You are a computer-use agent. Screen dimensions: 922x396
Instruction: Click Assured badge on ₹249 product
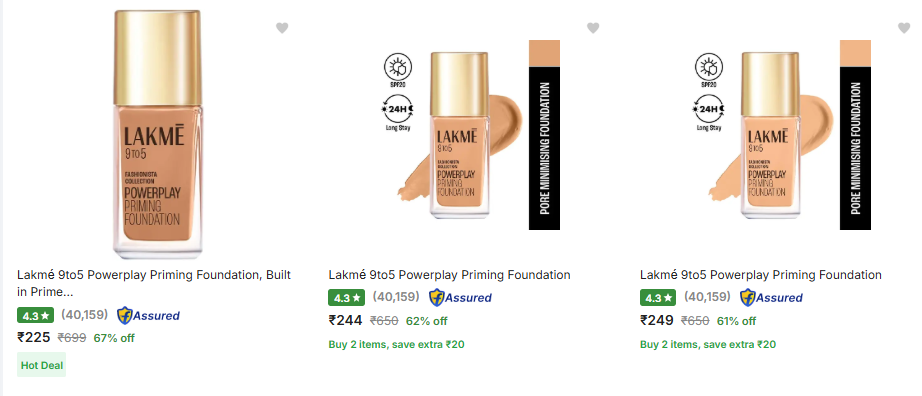(x=771, y=298)
